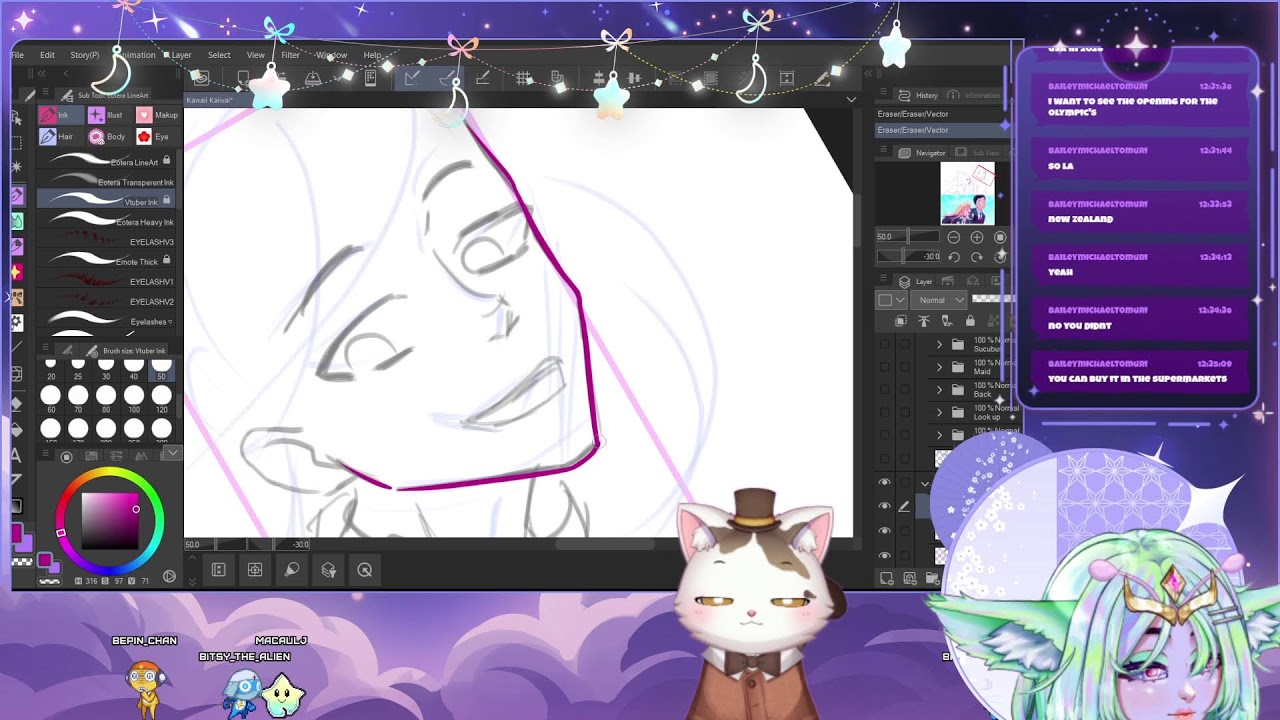Select the first Eraser/Eraser/Vector history entry
The width and height of the screenshot is (1280, 720).
tap(941, 114)
